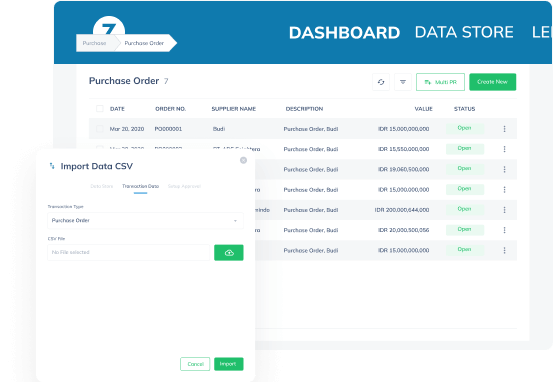Open row menu for IDR 19,060,500,000 order
This screenshot has width=553, height=382.
504,169
